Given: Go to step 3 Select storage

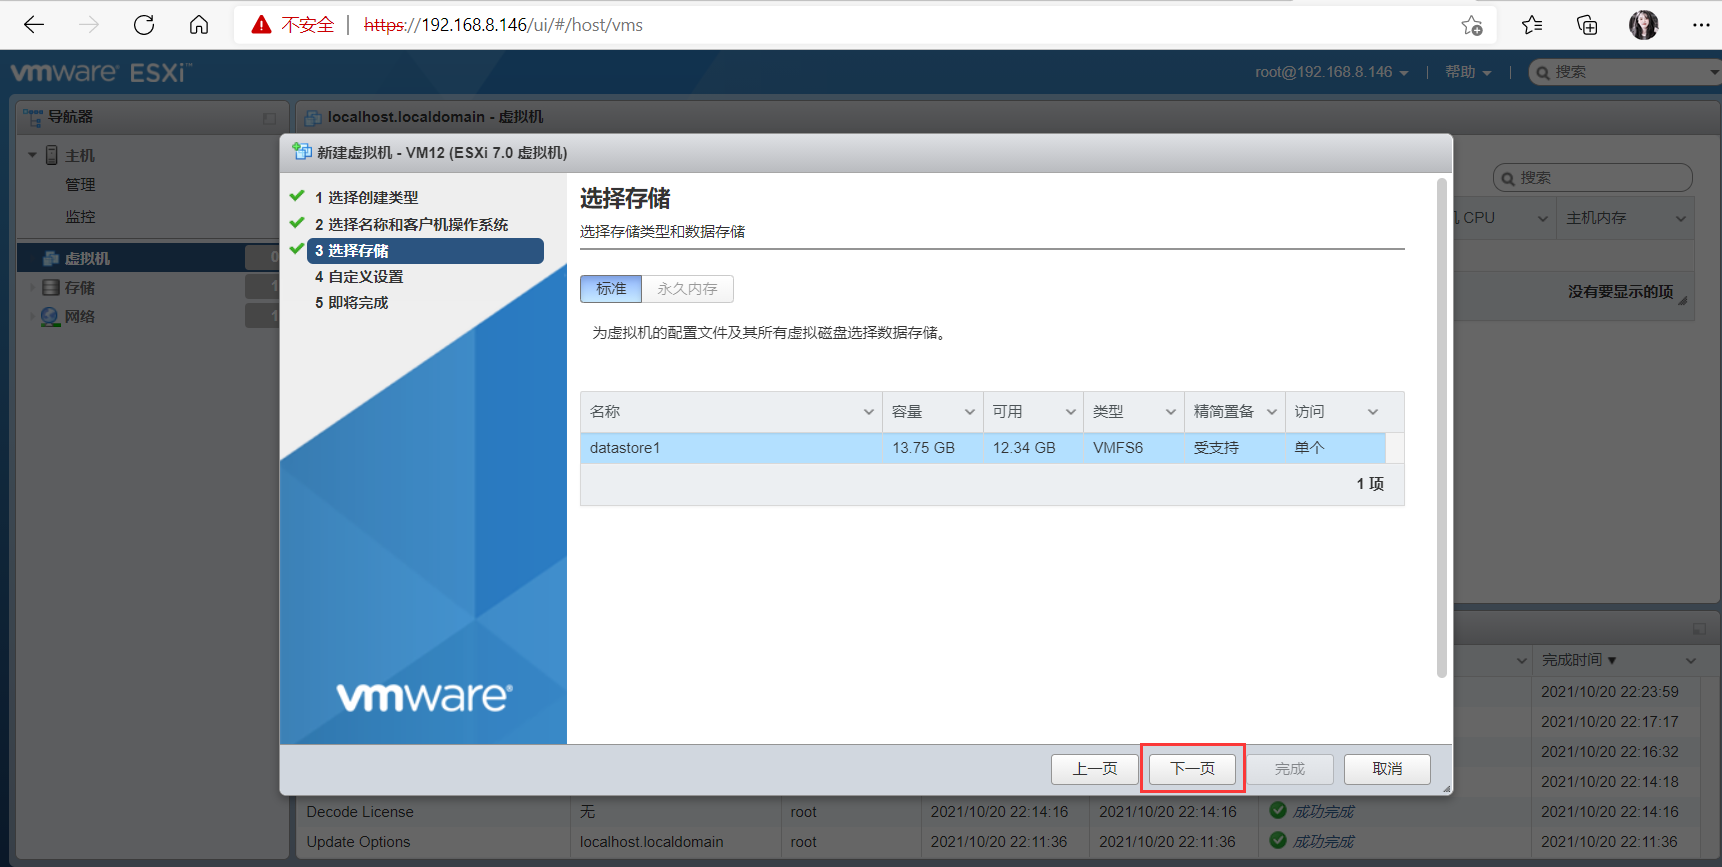Looking at the screenshot, I should [x=425, y=251].
